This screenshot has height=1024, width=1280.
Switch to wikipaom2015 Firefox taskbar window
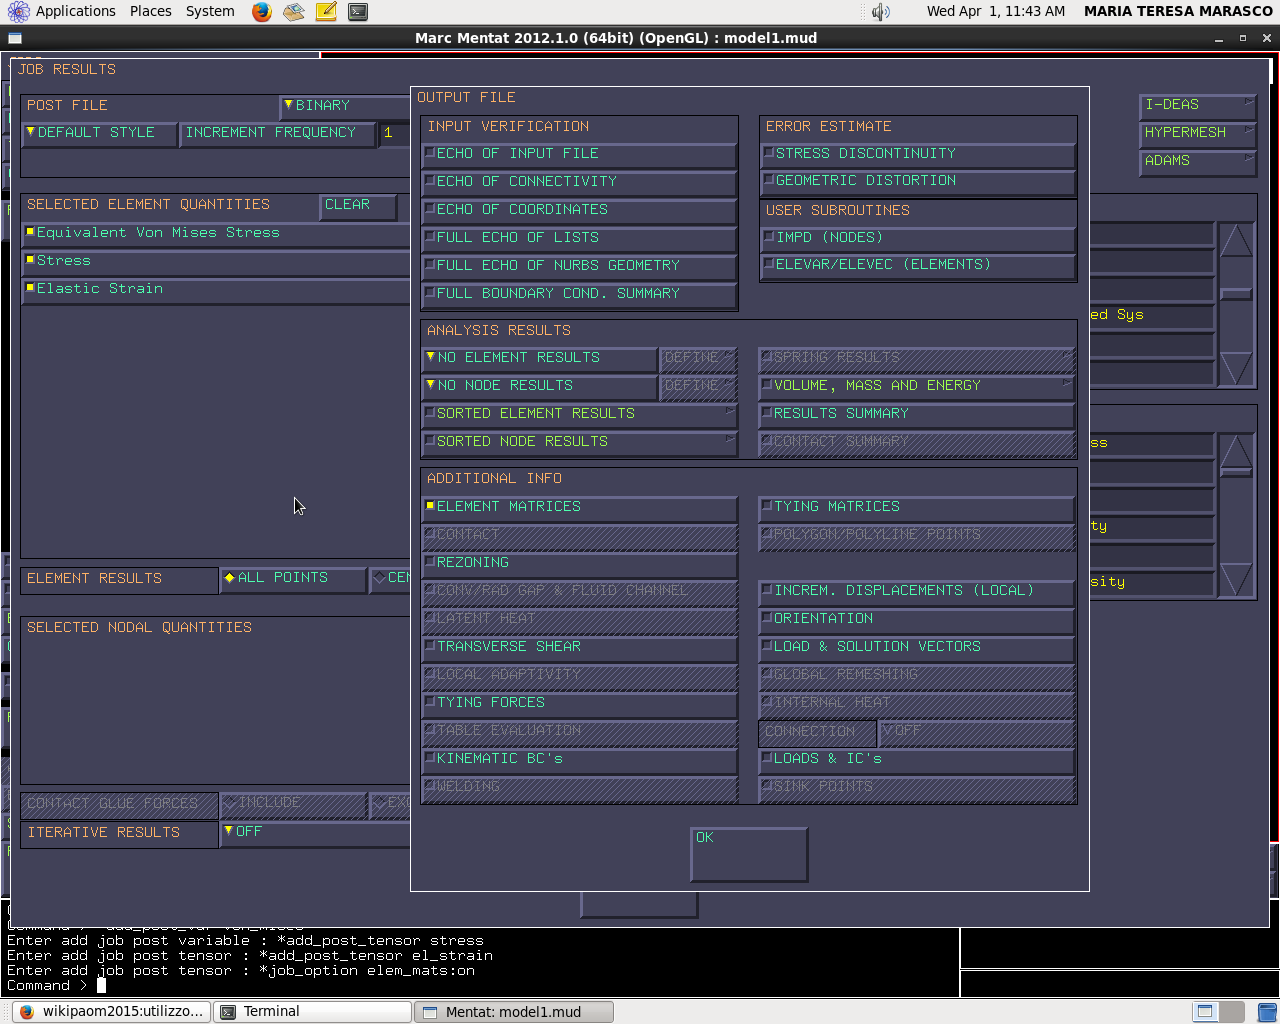pos(111,1011)
